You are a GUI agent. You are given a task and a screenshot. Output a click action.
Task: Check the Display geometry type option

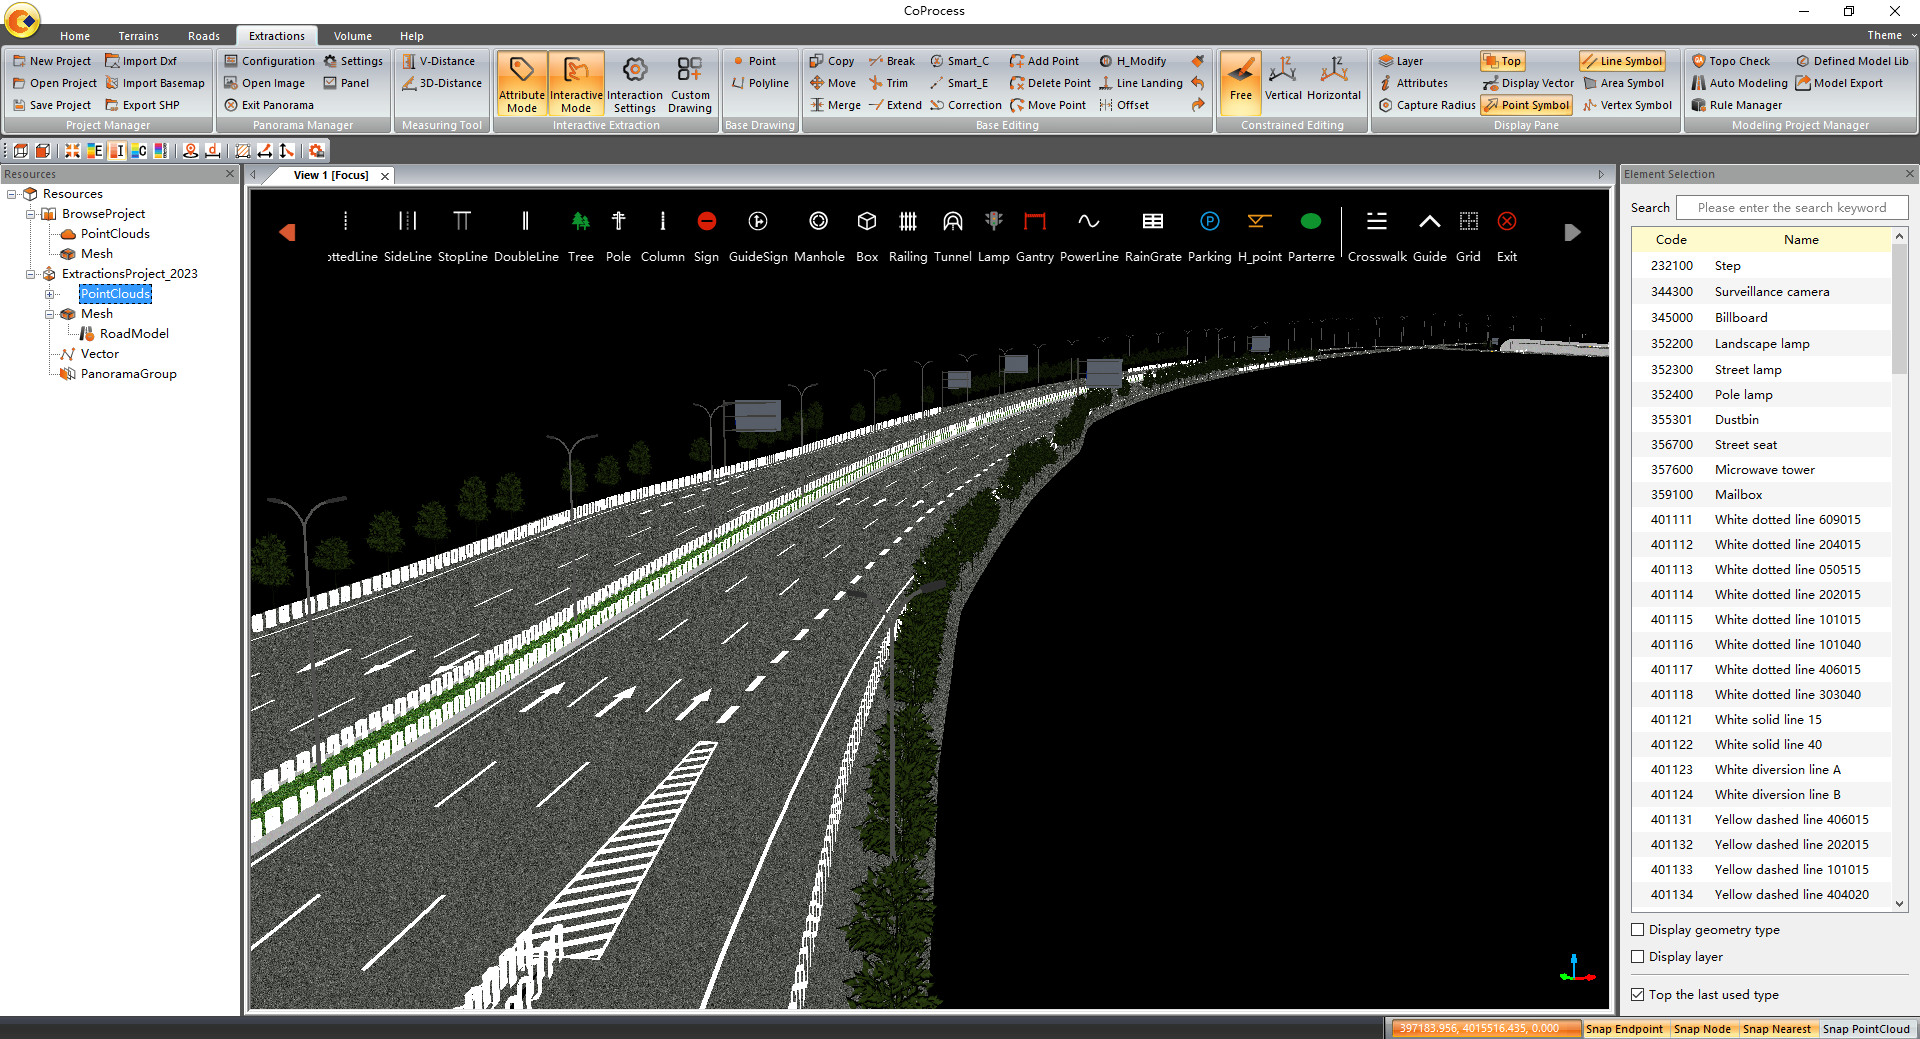tap(1637, 929)
